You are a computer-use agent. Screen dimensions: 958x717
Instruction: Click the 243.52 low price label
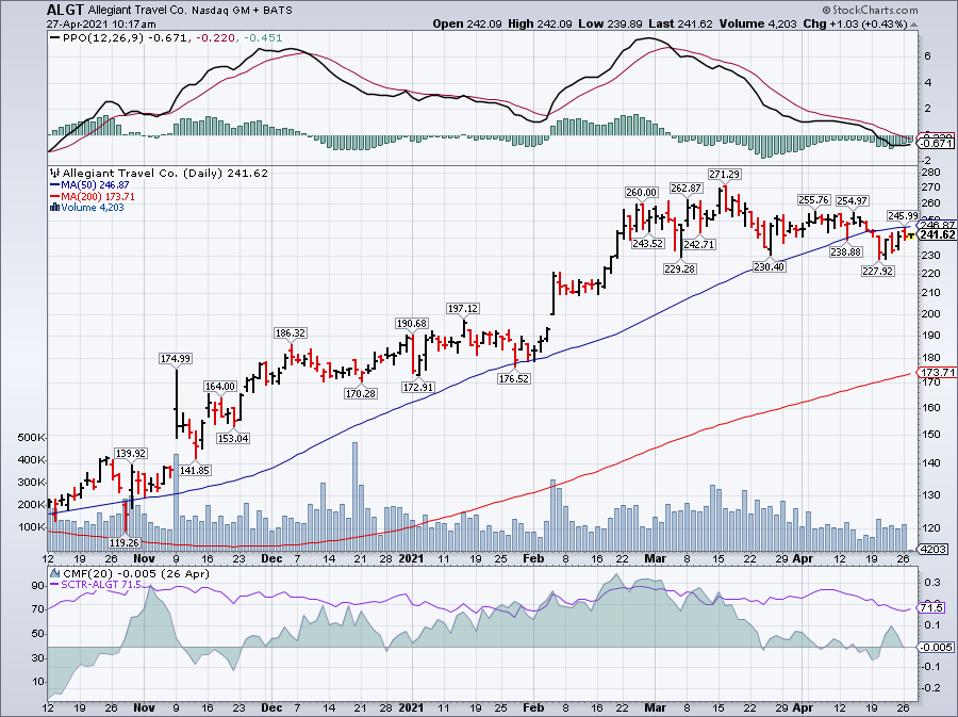[x=648, y=243]
